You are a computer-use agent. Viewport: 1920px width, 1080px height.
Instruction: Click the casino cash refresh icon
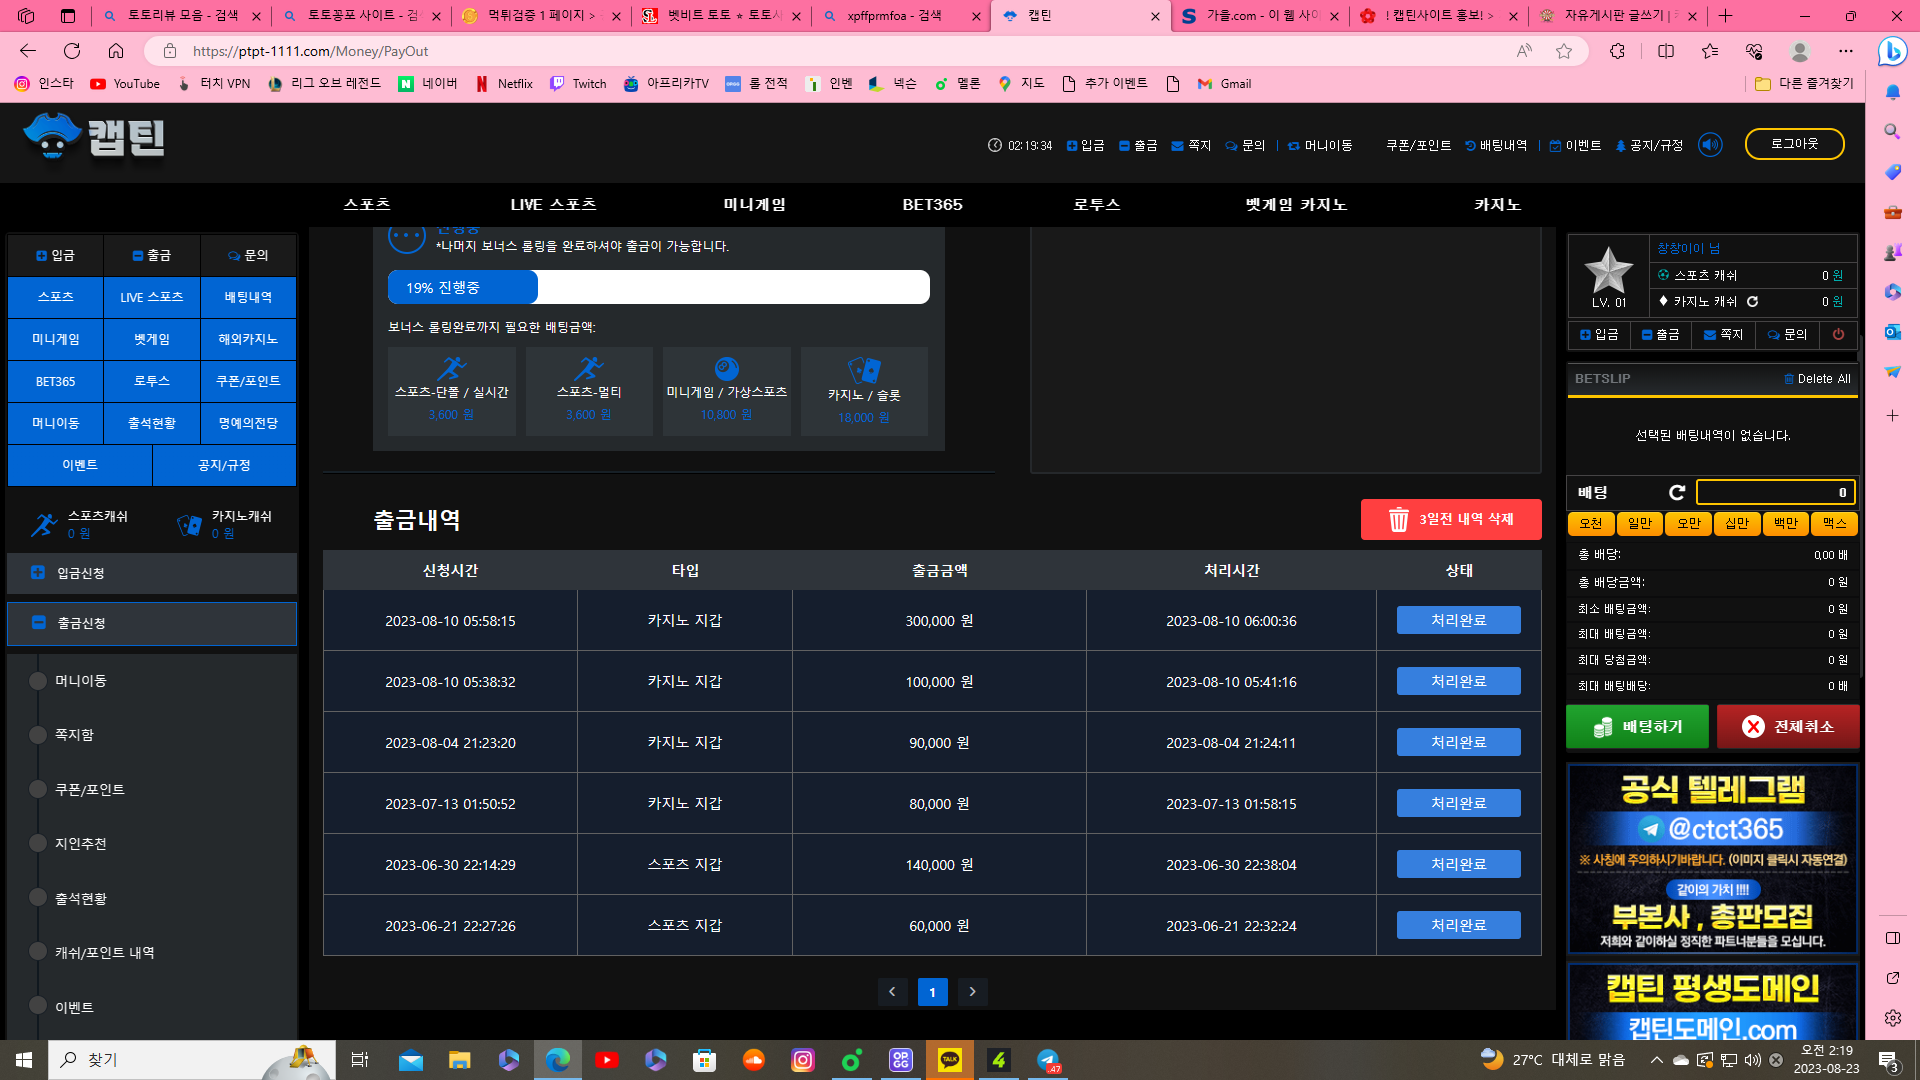point(1752,301)
